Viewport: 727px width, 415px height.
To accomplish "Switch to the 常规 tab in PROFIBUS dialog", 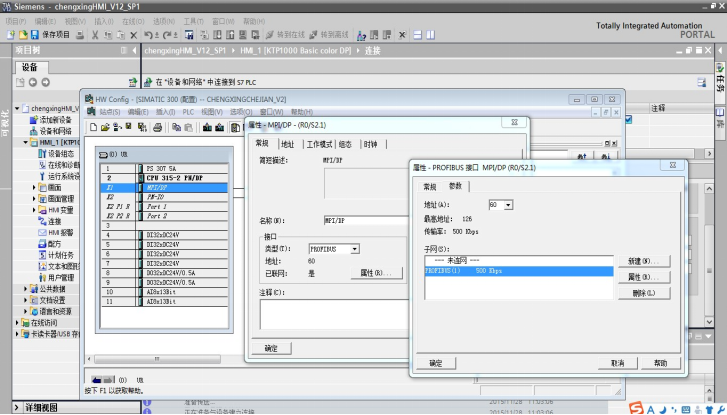I will click(429, 186).
